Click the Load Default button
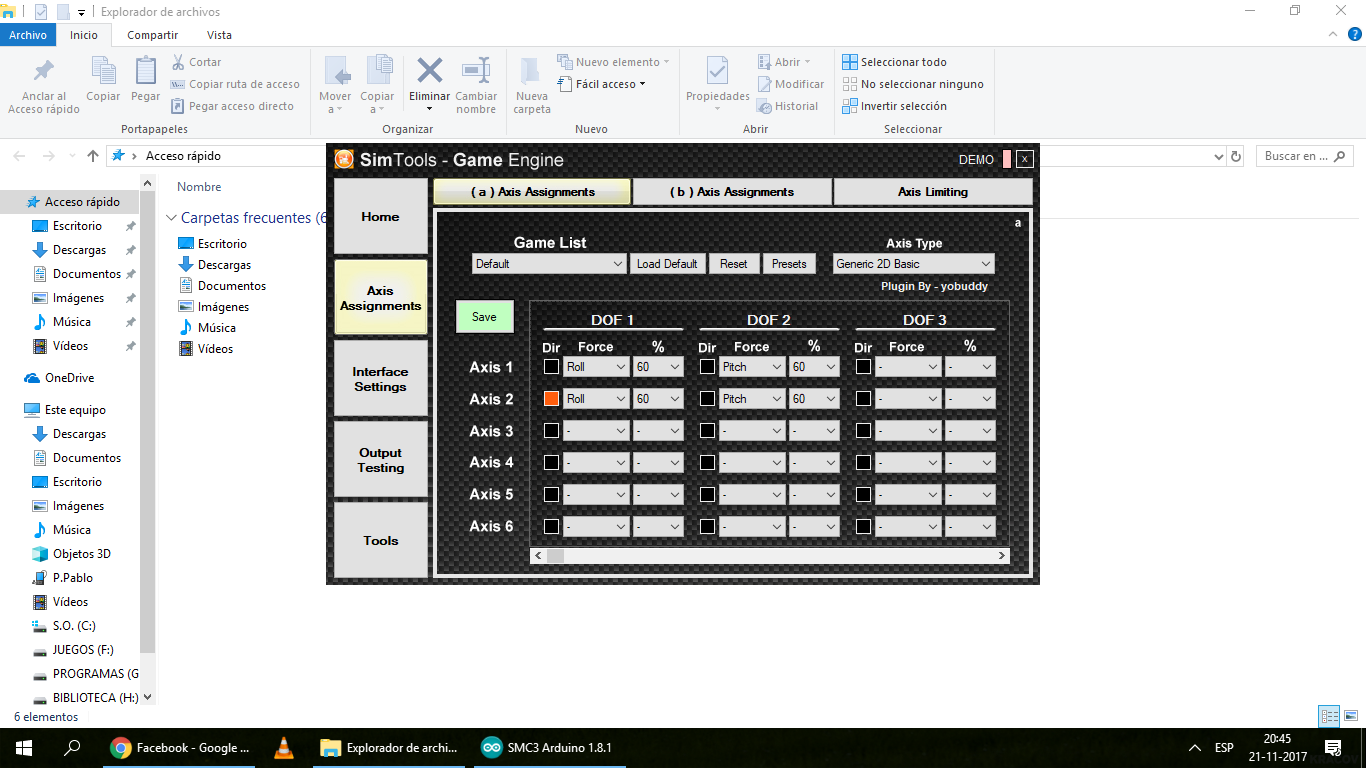 [667, 264]
